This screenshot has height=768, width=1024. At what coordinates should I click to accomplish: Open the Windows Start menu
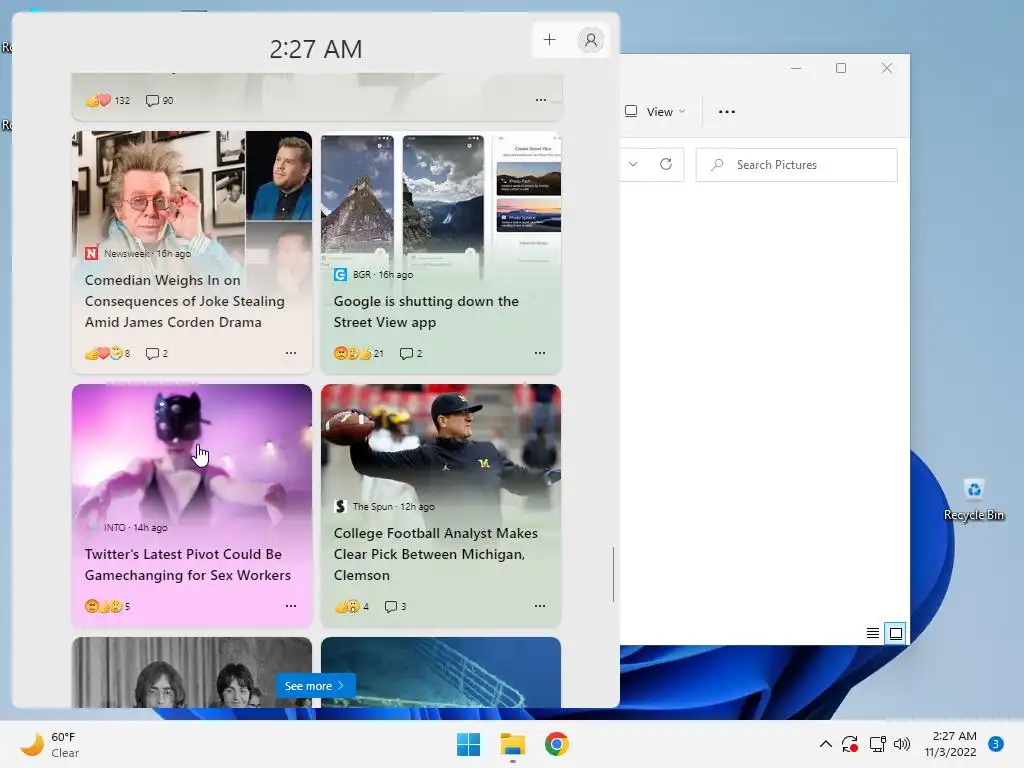click(x=468, y=744)
